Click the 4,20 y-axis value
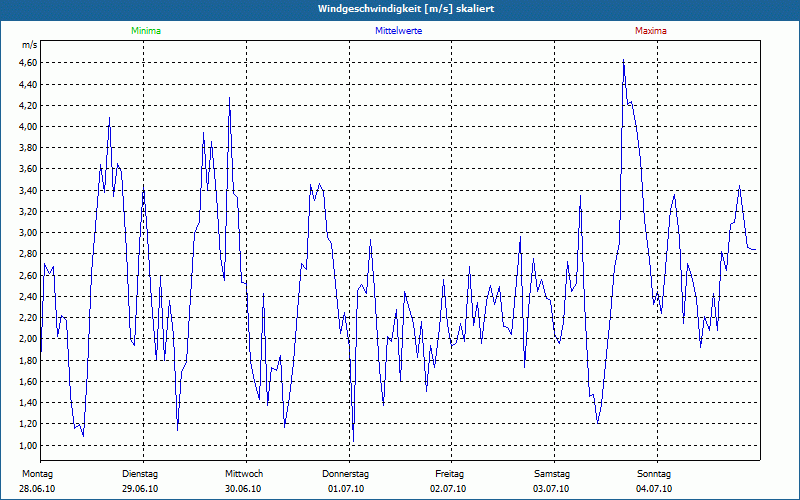Image resolution: width=800 pixels, height=500 pixels. [x=28, y=106]
